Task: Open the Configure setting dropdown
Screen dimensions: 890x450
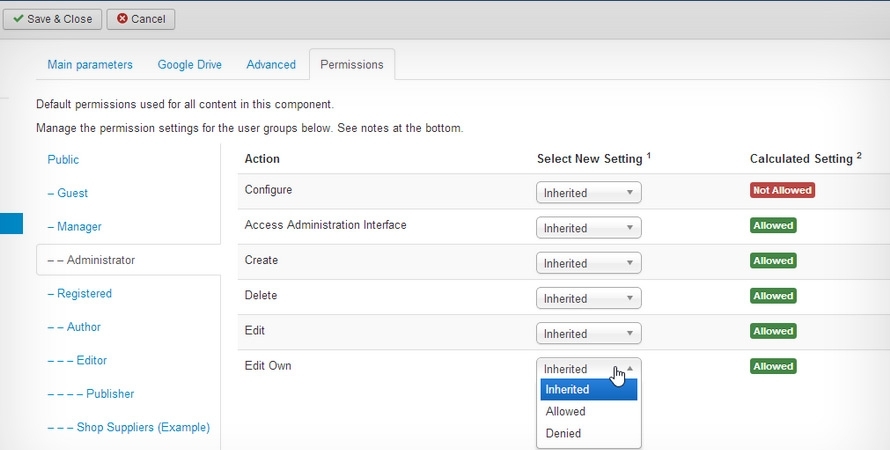Action: (x=589, y=192)
